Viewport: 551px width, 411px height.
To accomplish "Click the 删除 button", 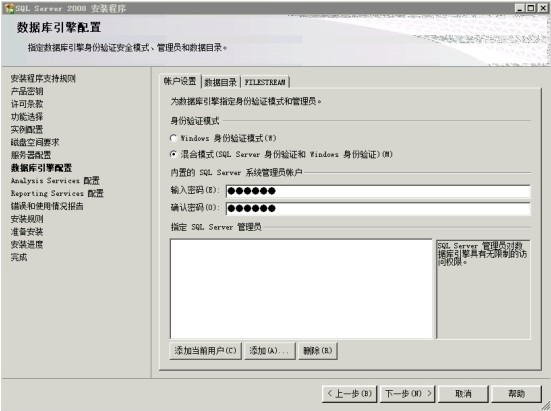I will 318,351.
